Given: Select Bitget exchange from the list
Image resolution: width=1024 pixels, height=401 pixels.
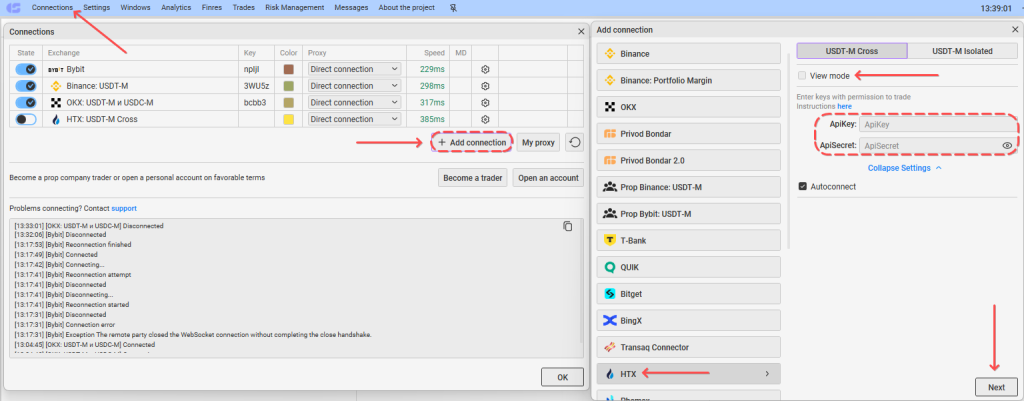Looking at the screenshot, I should point(689,294).
